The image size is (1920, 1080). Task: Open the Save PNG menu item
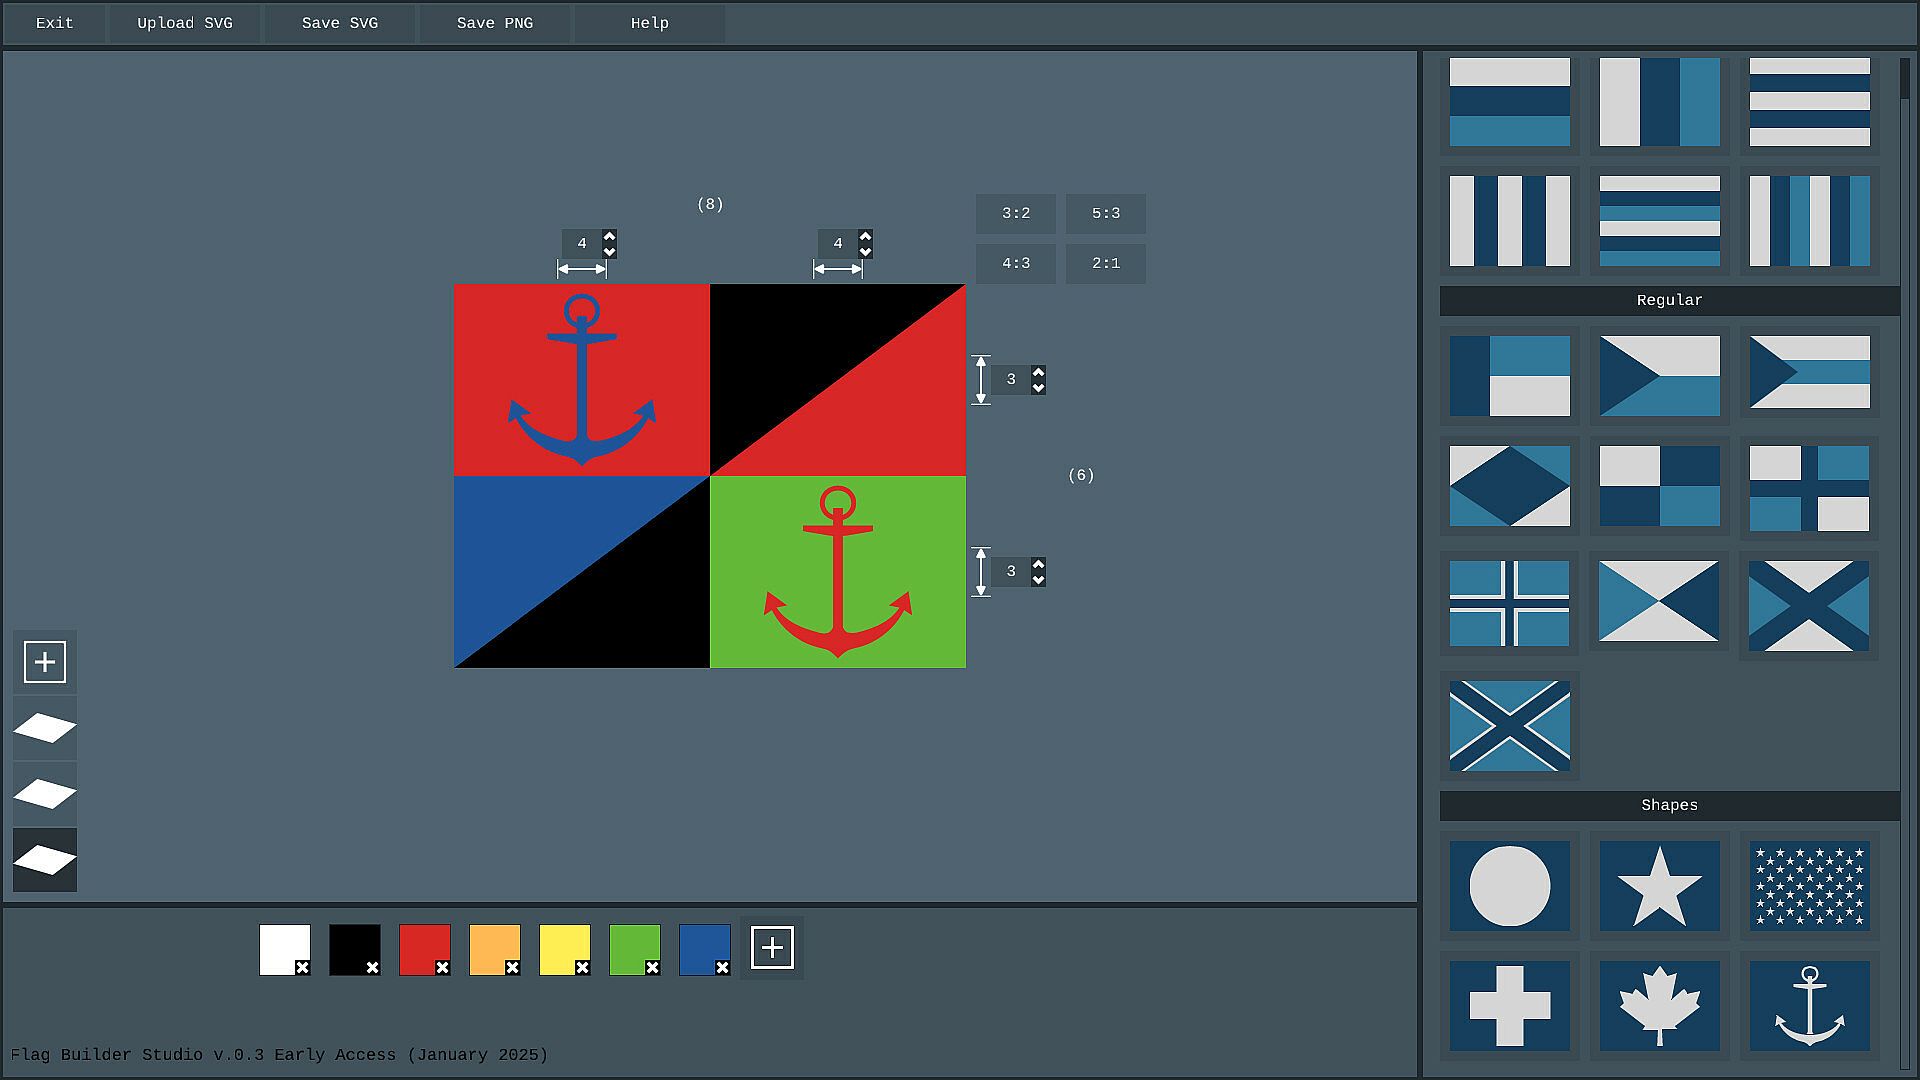pyautogui.click(x=494, y=23)
